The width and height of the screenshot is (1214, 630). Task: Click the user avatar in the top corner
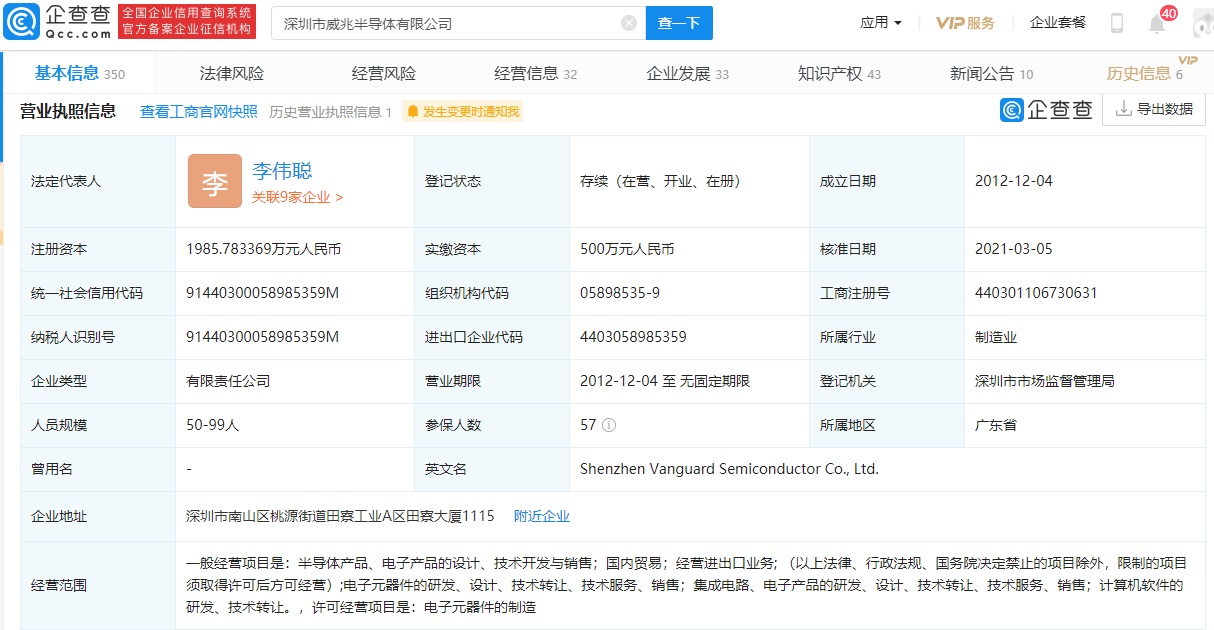pyautogui.click(x=1203, y=22)
